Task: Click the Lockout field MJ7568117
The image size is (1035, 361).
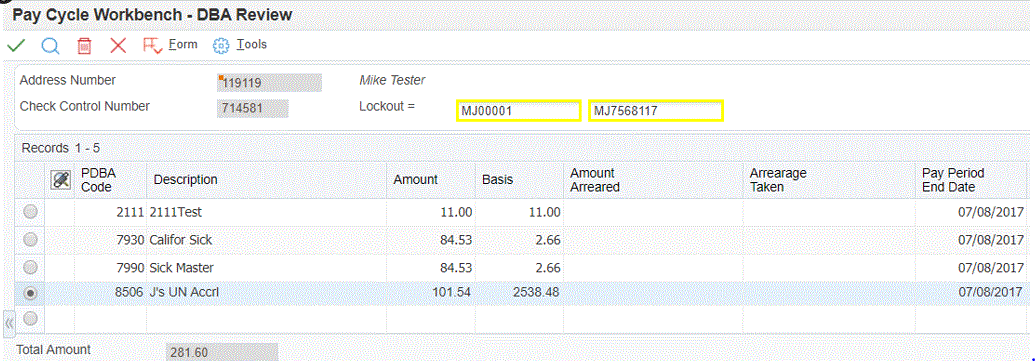Action: coord(655,111)
